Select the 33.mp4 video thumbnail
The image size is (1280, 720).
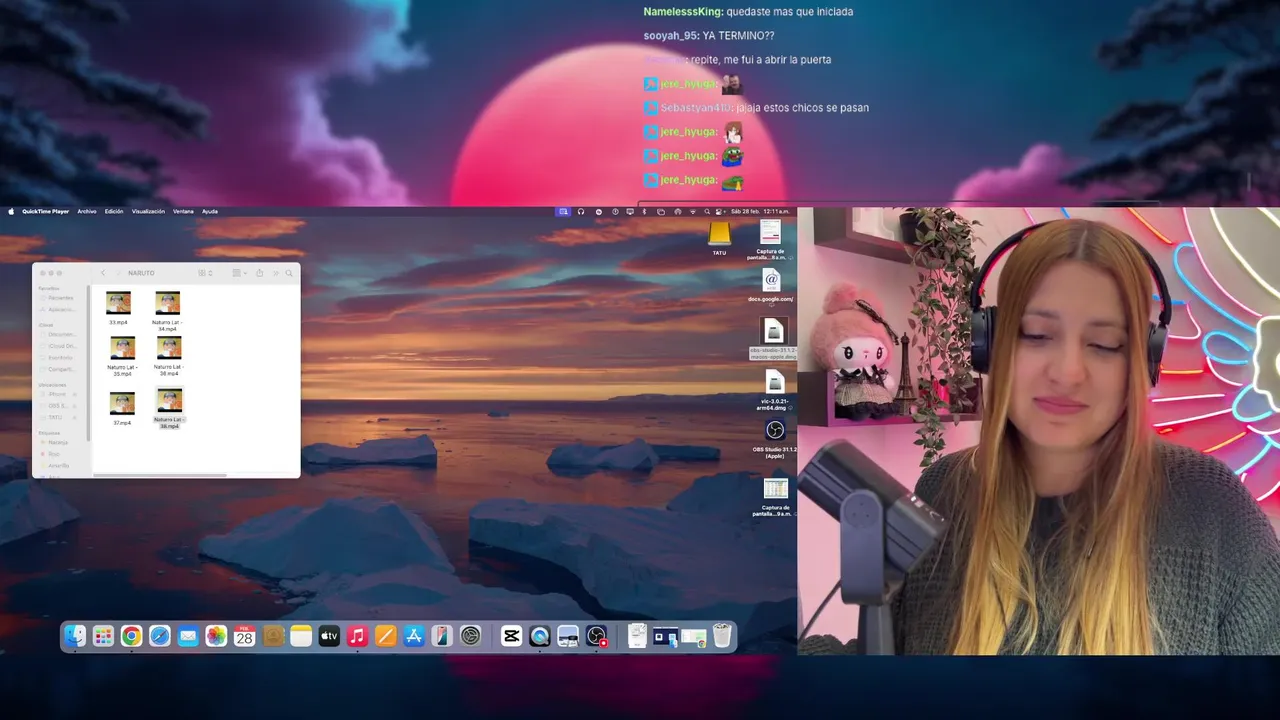[x=118, y=303]
